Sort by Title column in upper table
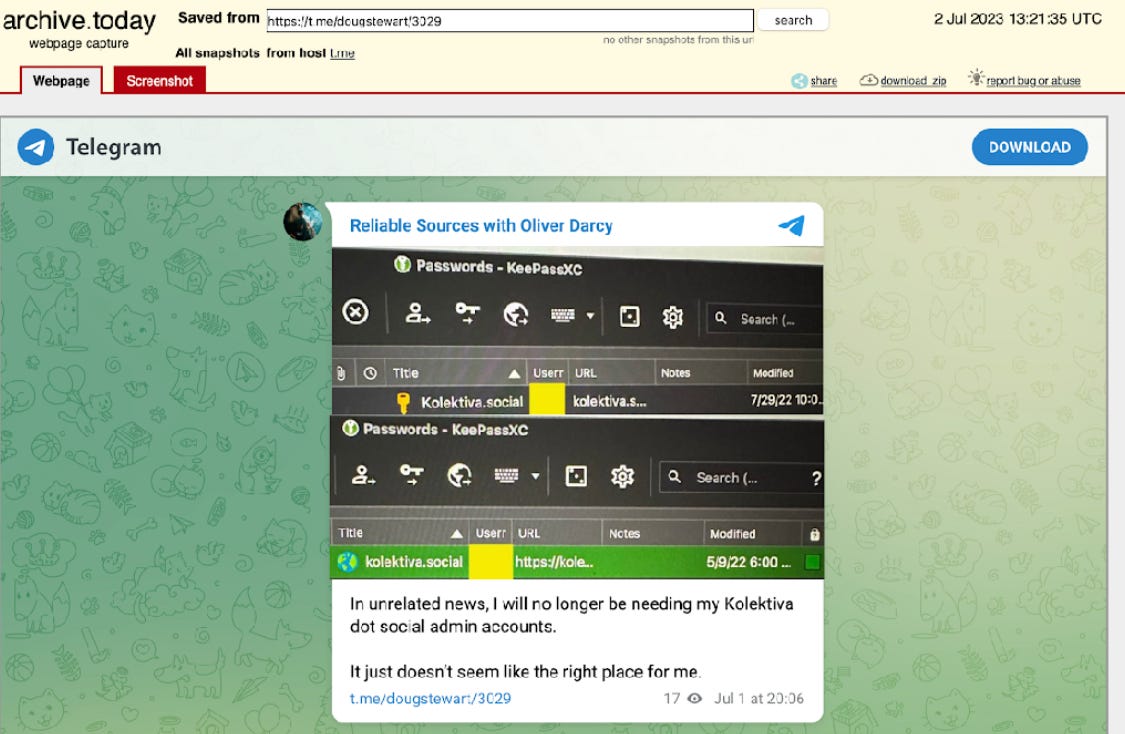 point(455,373)
